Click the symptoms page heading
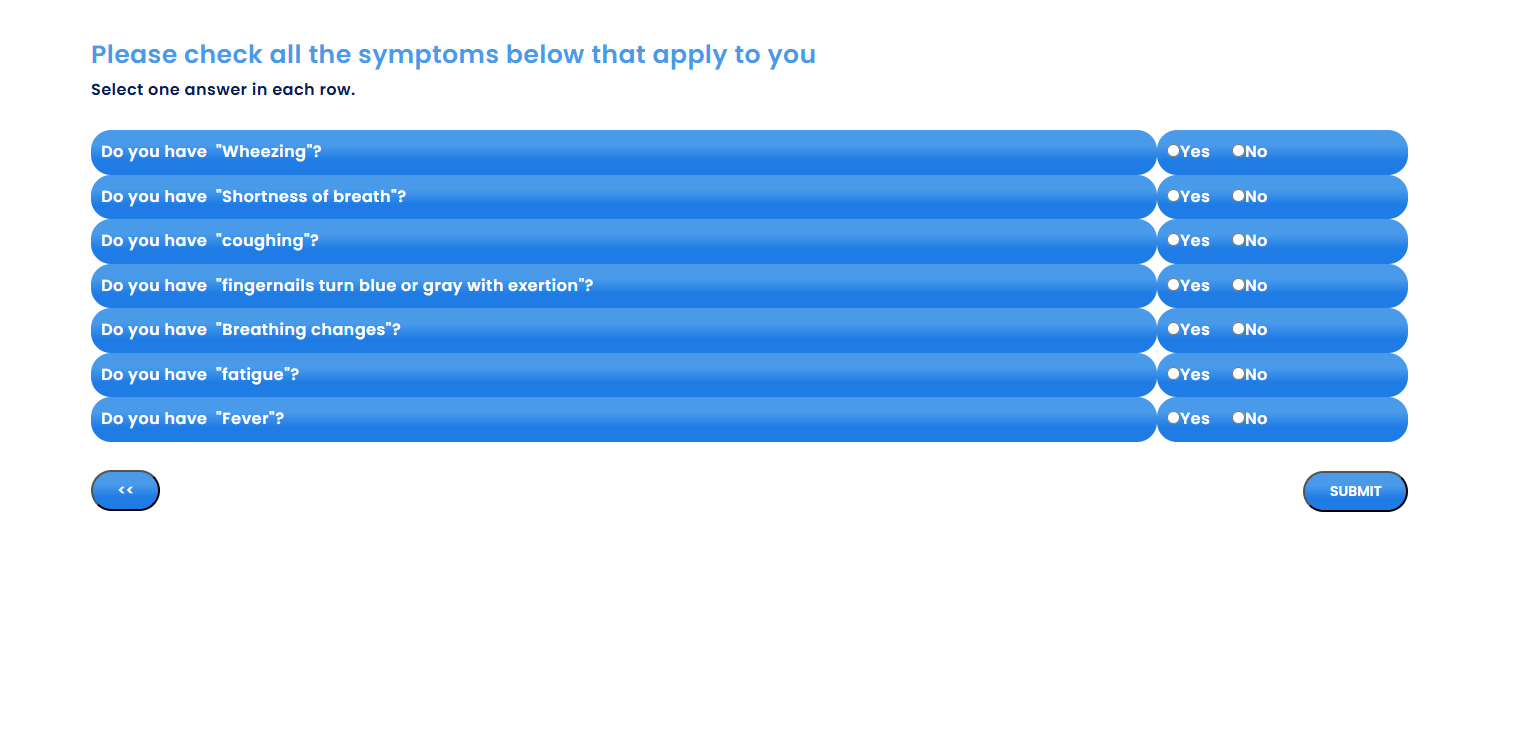The width and height of the screenshot is (1528, 755). click(x=453, y=54)
